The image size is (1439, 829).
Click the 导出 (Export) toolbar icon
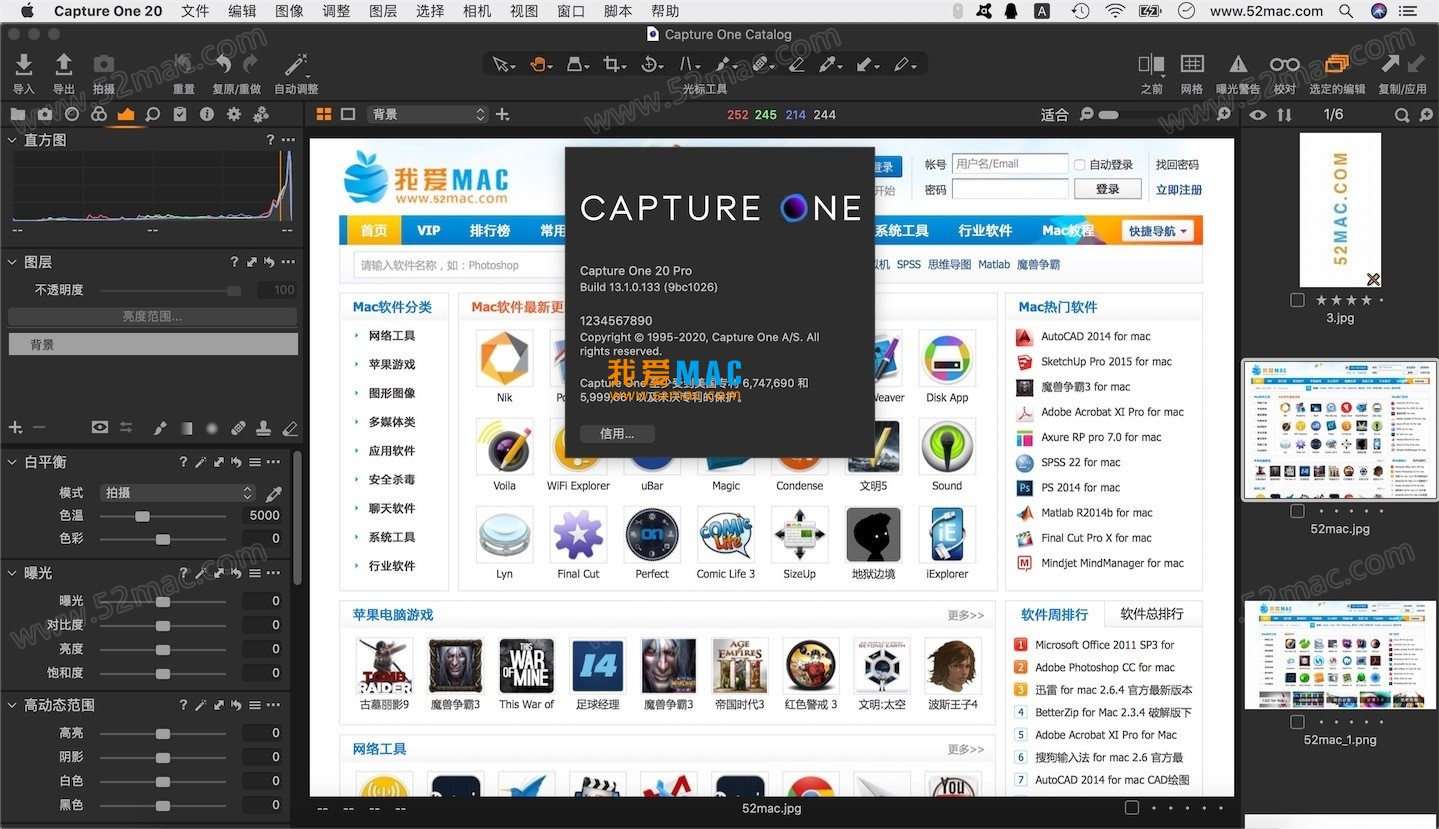pos(63,65)
